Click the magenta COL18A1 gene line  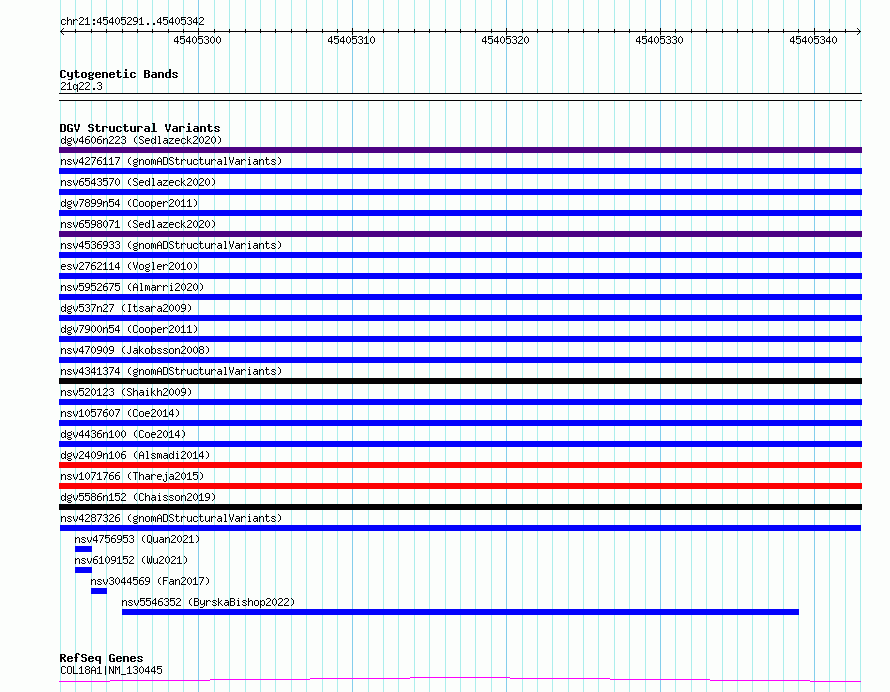pos(460,679)
